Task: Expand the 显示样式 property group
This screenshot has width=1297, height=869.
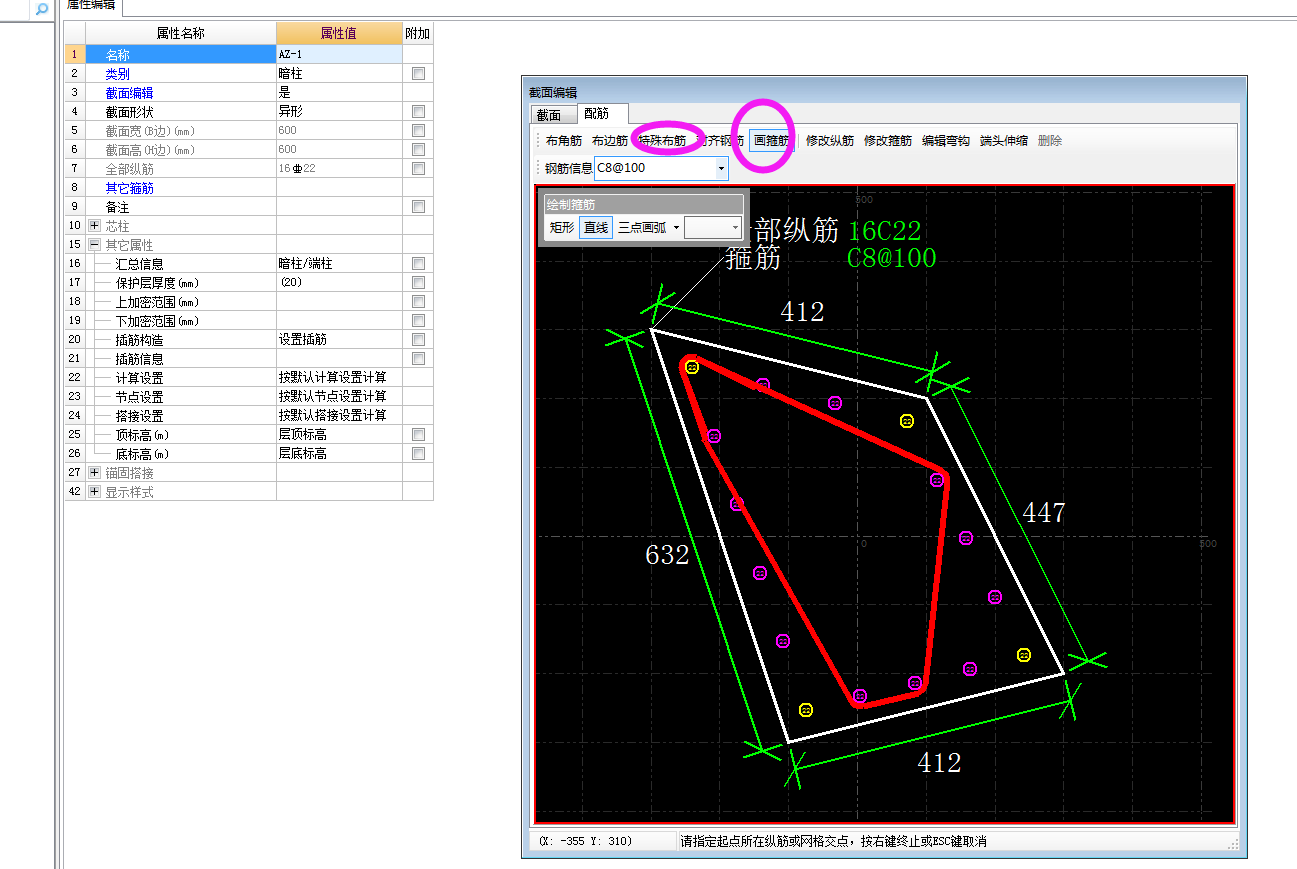Action: [x=94, y=492]
